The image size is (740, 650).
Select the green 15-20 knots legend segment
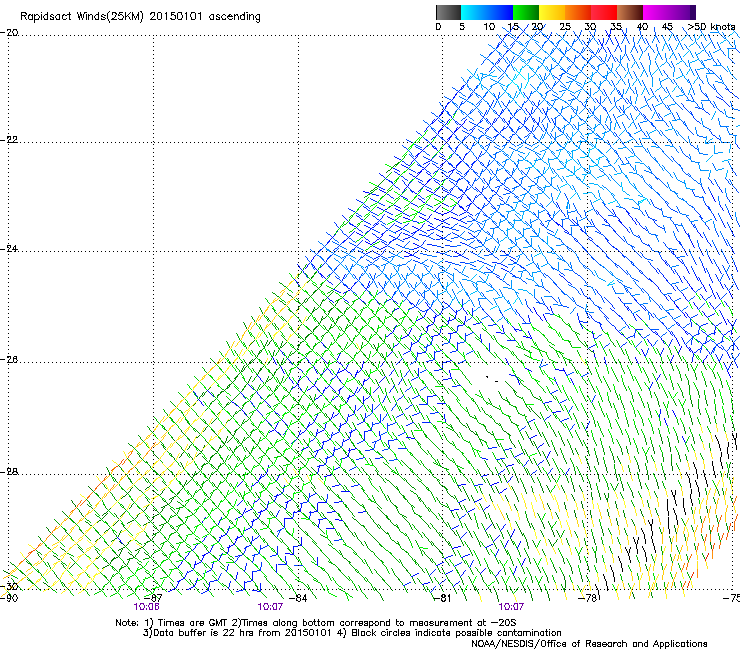point(526,12)
